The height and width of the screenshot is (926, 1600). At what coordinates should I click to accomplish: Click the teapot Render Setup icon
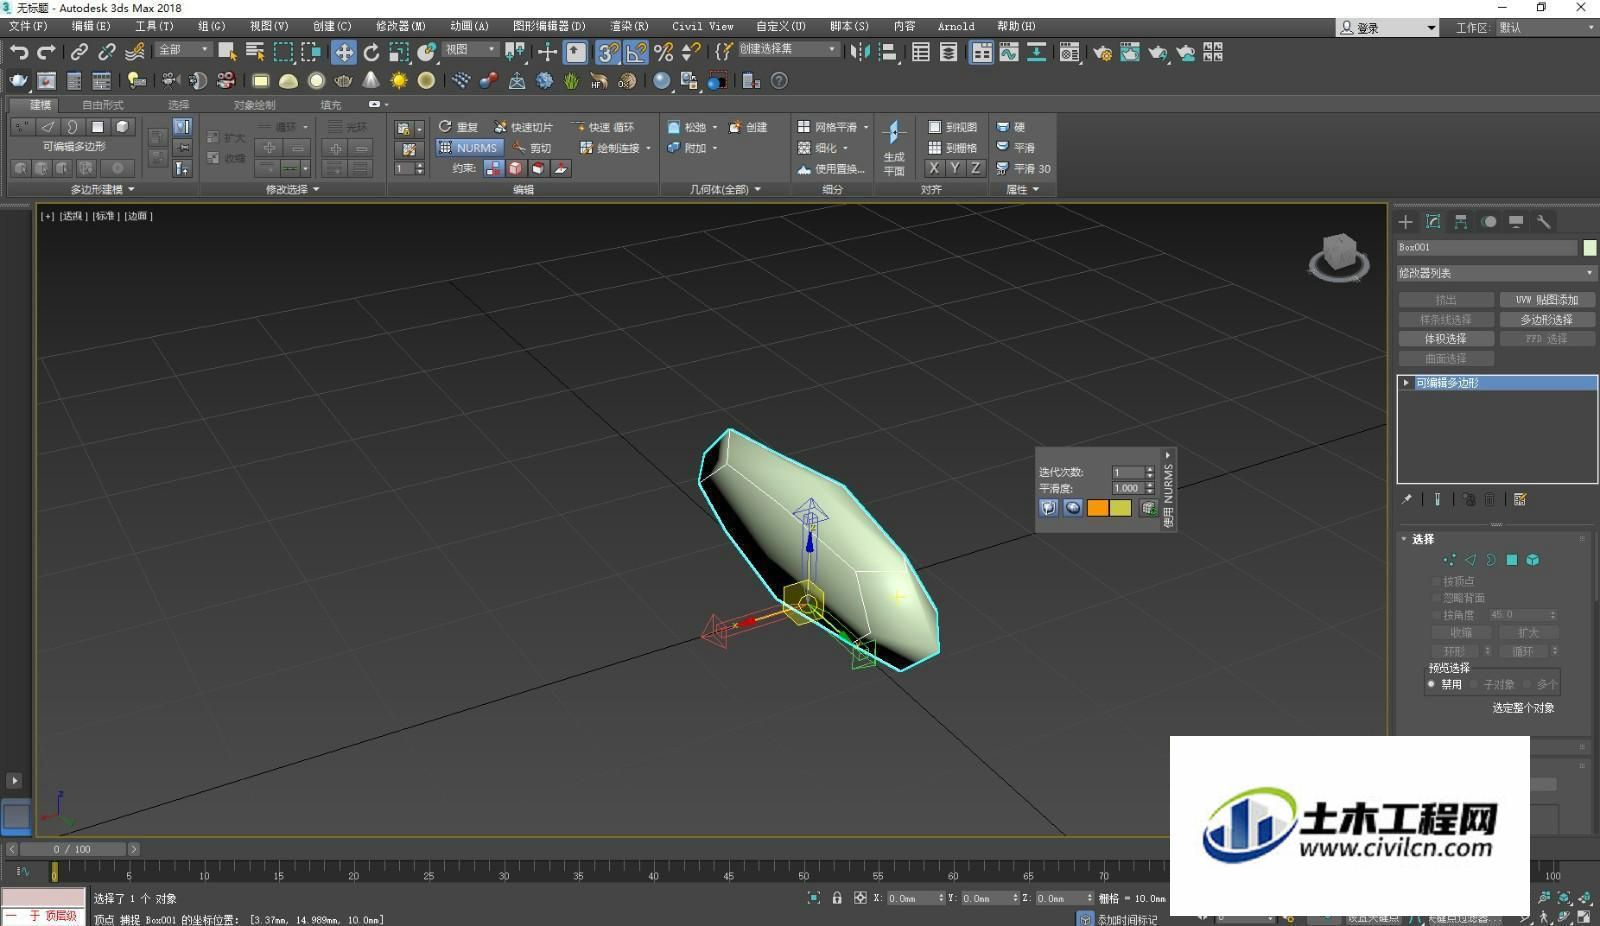pyautogui.click(x=1102, y=52)
